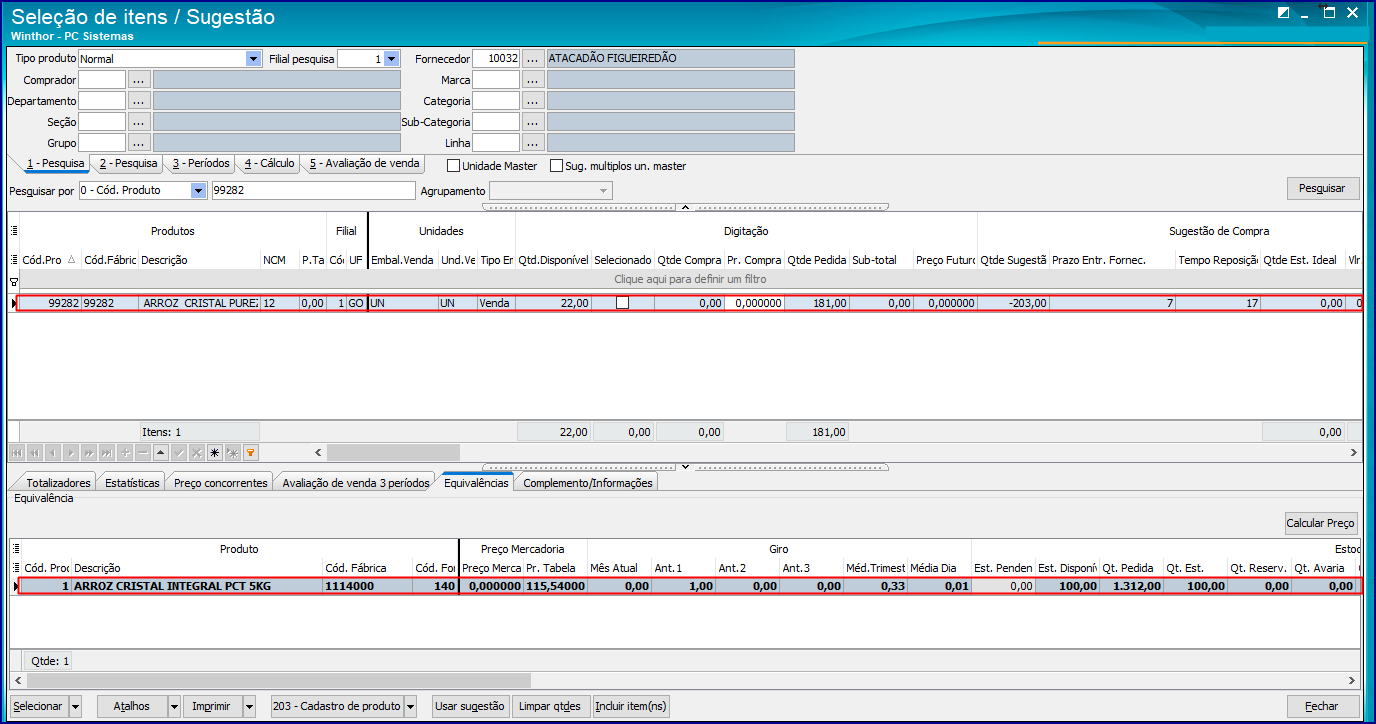1376x724 pixels.
Task: Click Comprador code input field
Action: [102, 80]
